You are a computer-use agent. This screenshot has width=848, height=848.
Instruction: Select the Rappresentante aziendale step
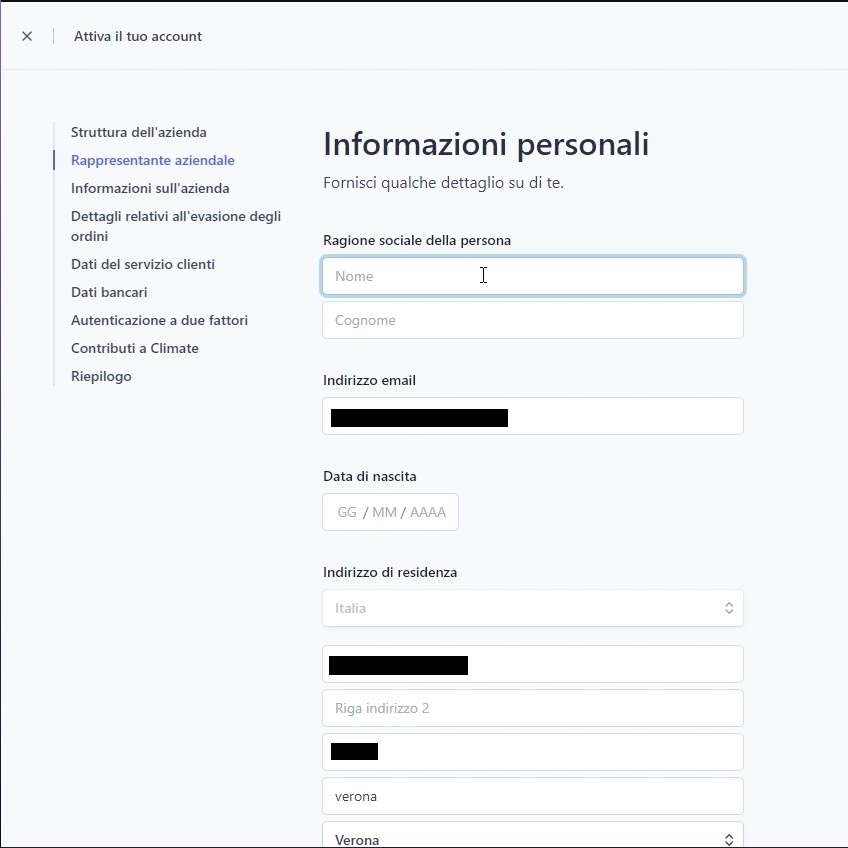(x=152, y=160)
